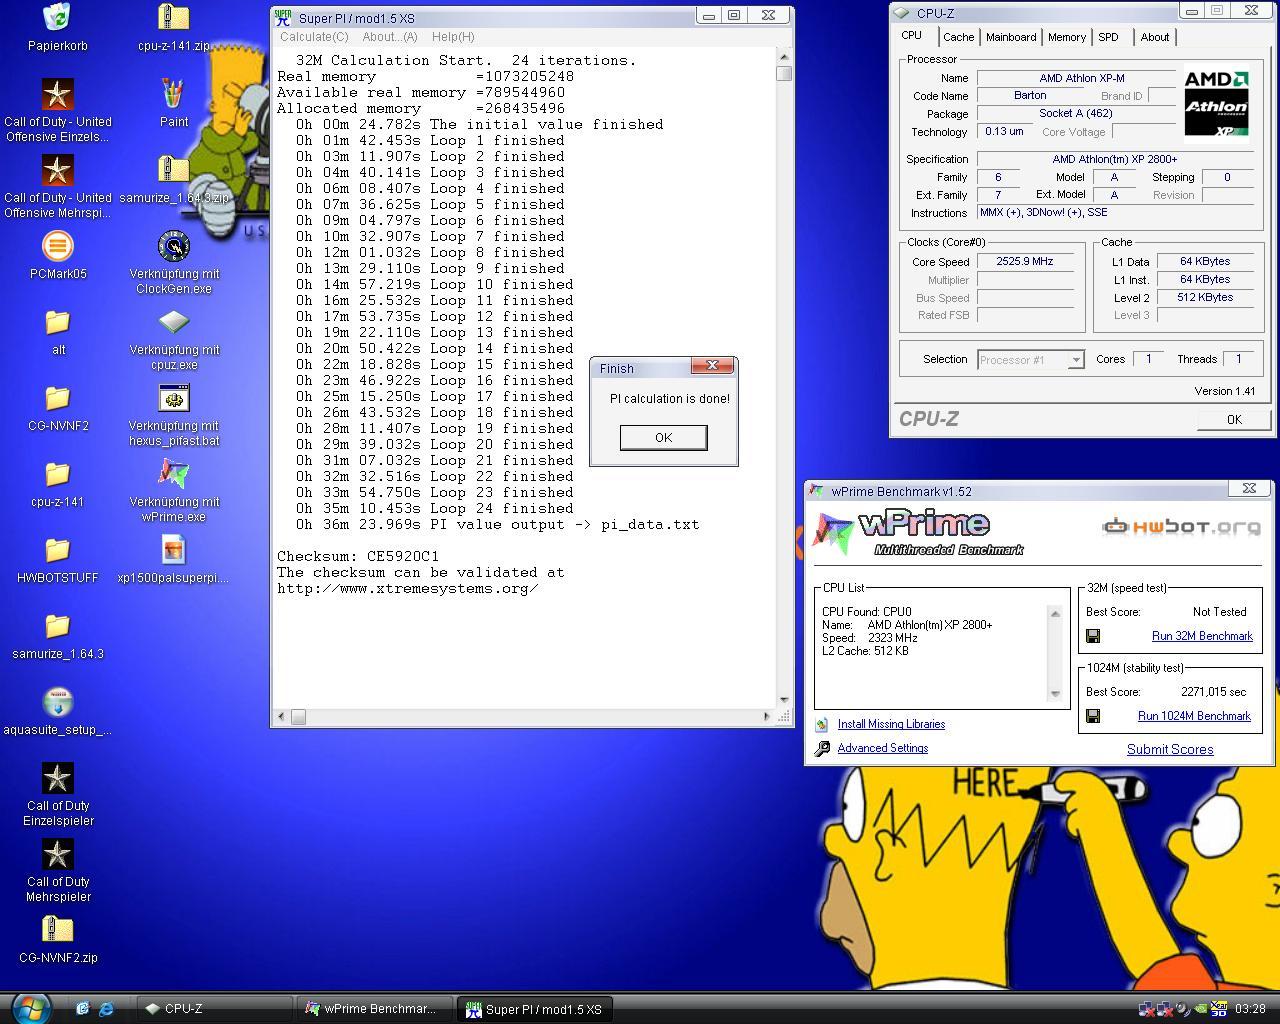
Task: Open Install Missing Libraries link
Action: click(x=891, y=724)
